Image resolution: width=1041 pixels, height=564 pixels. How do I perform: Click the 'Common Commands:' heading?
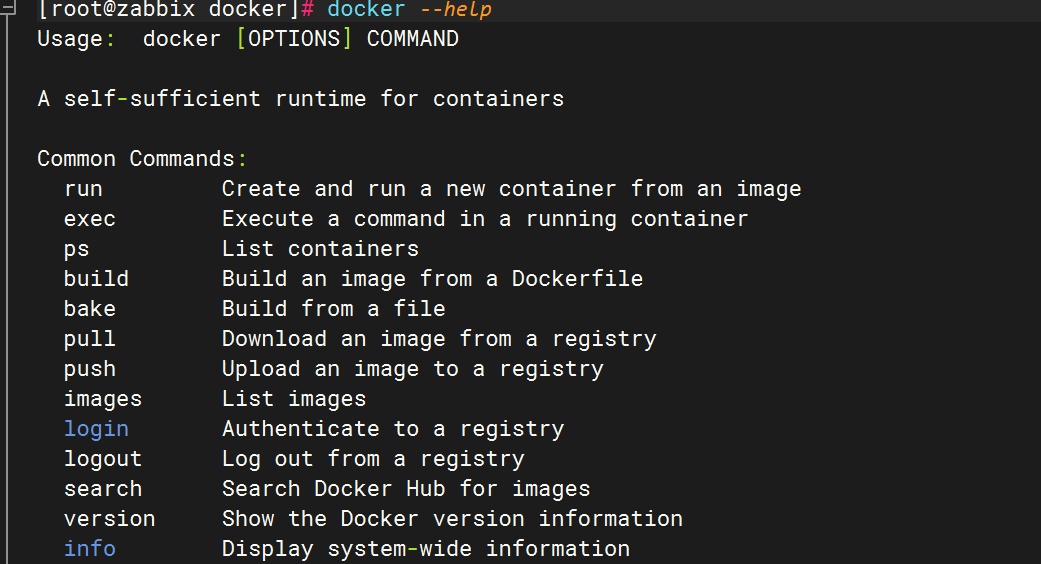[x=142, y=159]
